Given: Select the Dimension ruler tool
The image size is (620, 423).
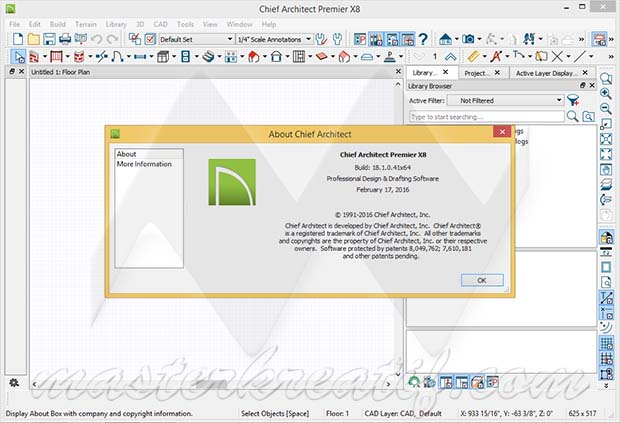Looking at the screenshot, I should pos(473,57).
